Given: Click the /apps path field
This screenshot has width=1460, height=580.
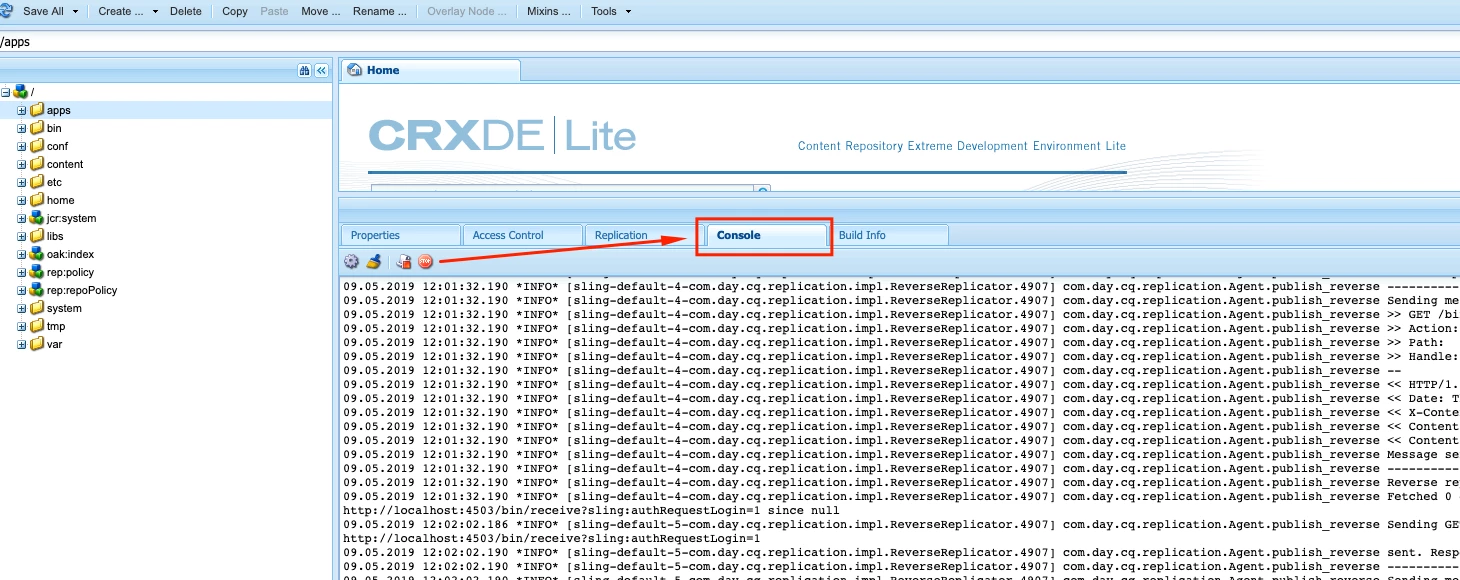Looking at the screenshot, I should coord(730,43).
